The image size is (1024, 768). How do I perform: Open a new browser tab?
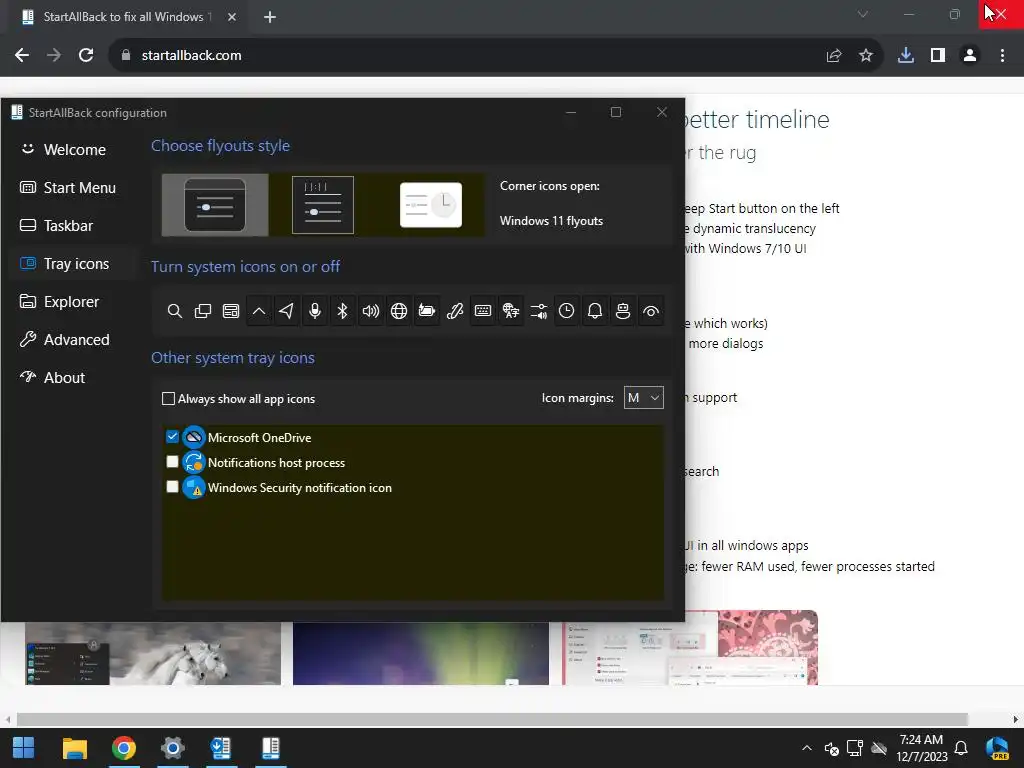point(270,17)
